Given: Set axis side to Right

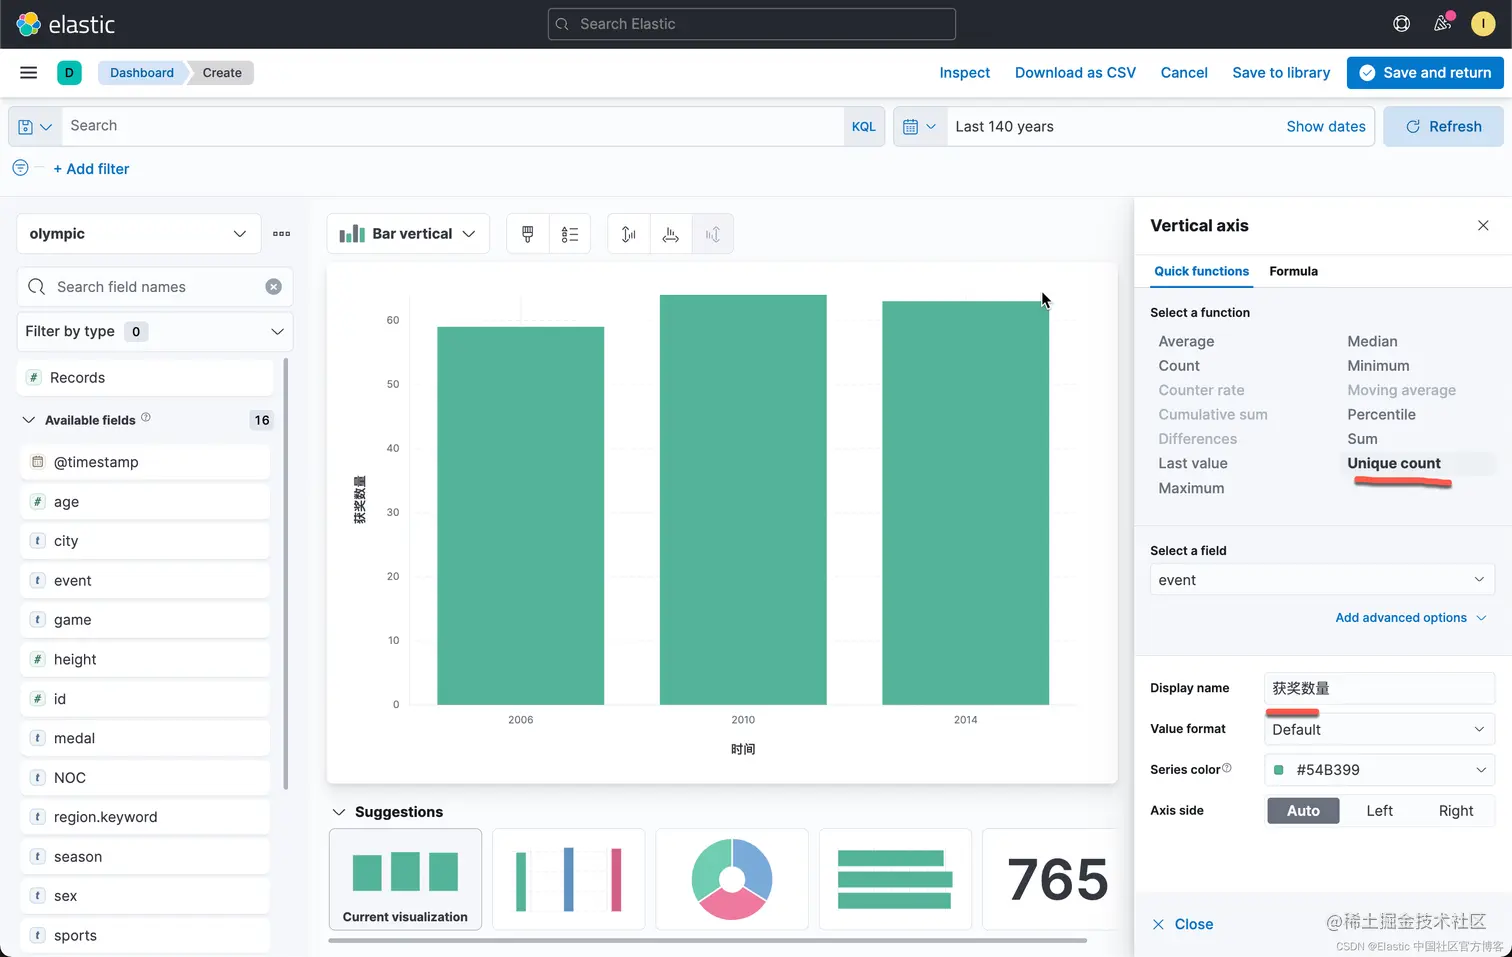Looking at the screenshot, I should [1456, 811].
